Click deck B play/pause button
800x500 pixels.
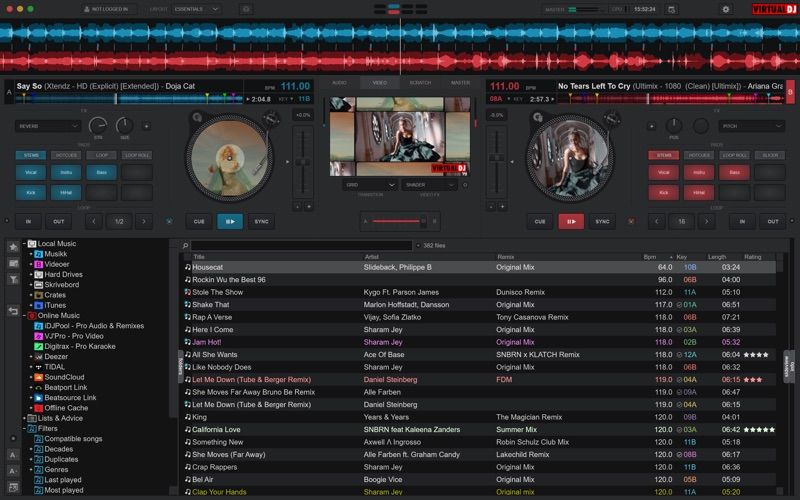(571, 221)
